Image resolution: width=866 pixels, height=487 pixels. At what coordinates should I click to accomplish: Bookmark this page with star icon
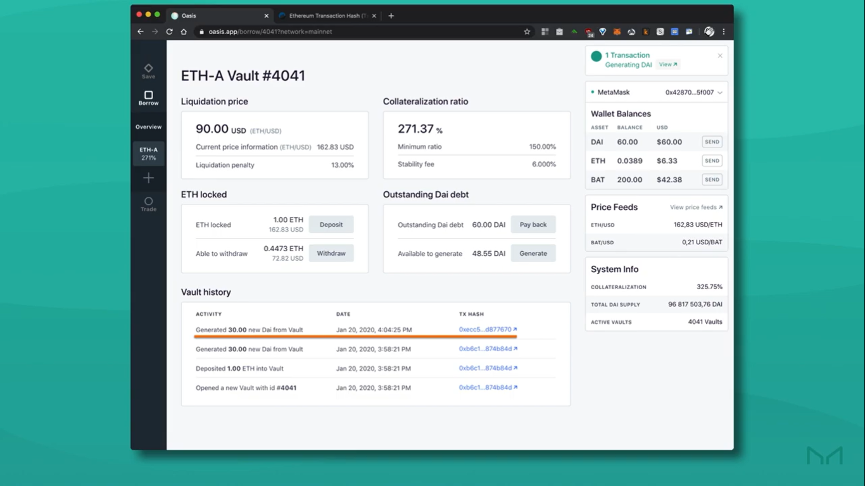(527, 31)
